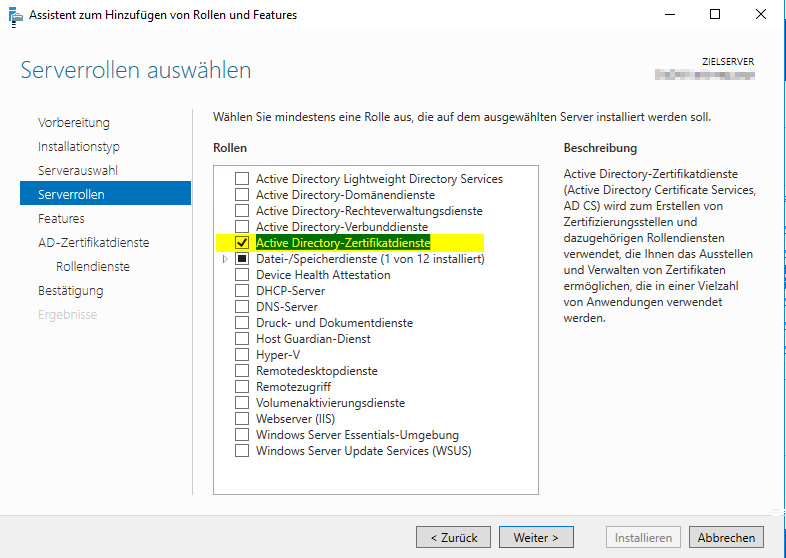This screenshot has height=558, width=786.
Task: Select Datei-/Speicherdienste role label
Action: [x=370, y=259]
